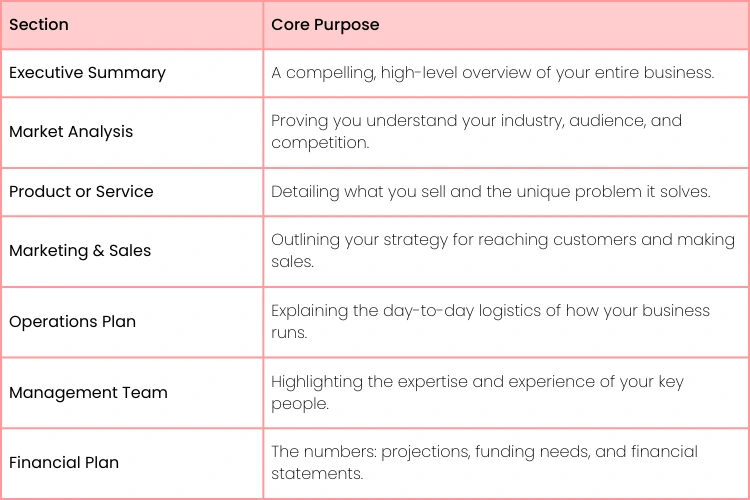Select the "Operations Plan" section cell

[72, 322]
